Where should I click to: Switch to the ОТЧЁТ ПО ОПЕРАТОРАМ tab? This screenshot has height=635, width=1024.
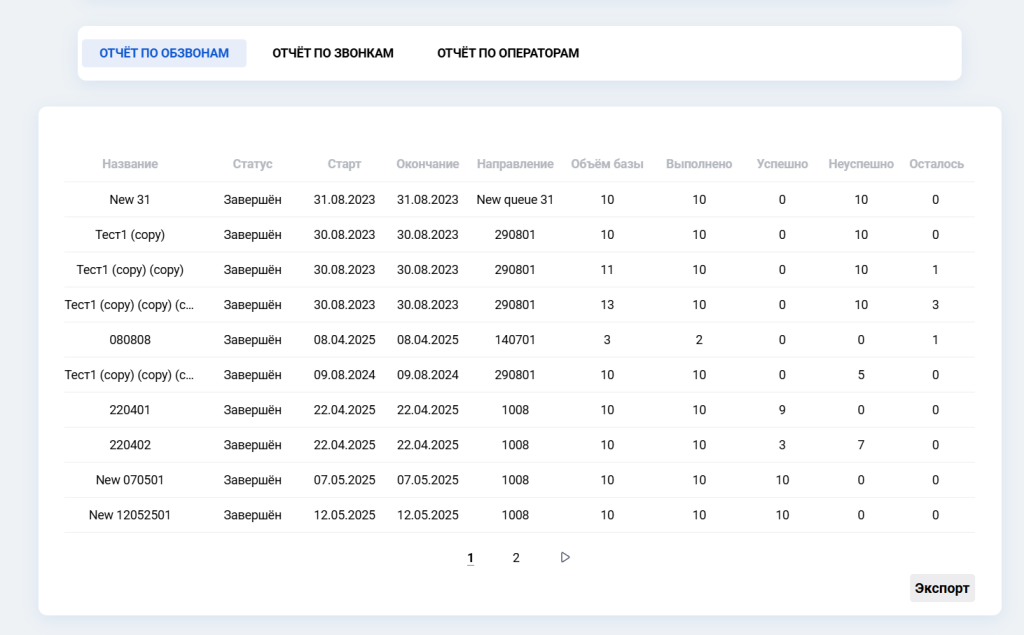[x=507, y=53]
